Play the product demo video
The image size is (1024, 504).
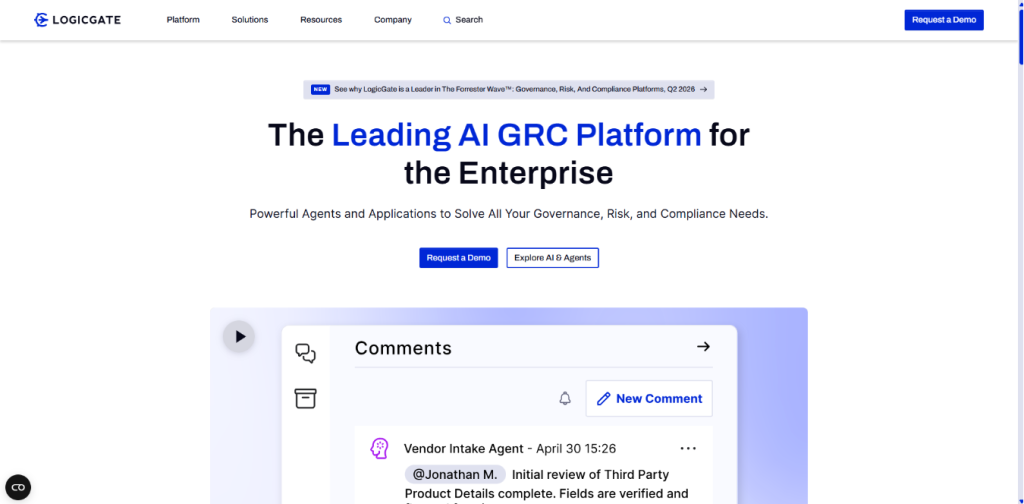pyautogui.click(x=239, y=337)
